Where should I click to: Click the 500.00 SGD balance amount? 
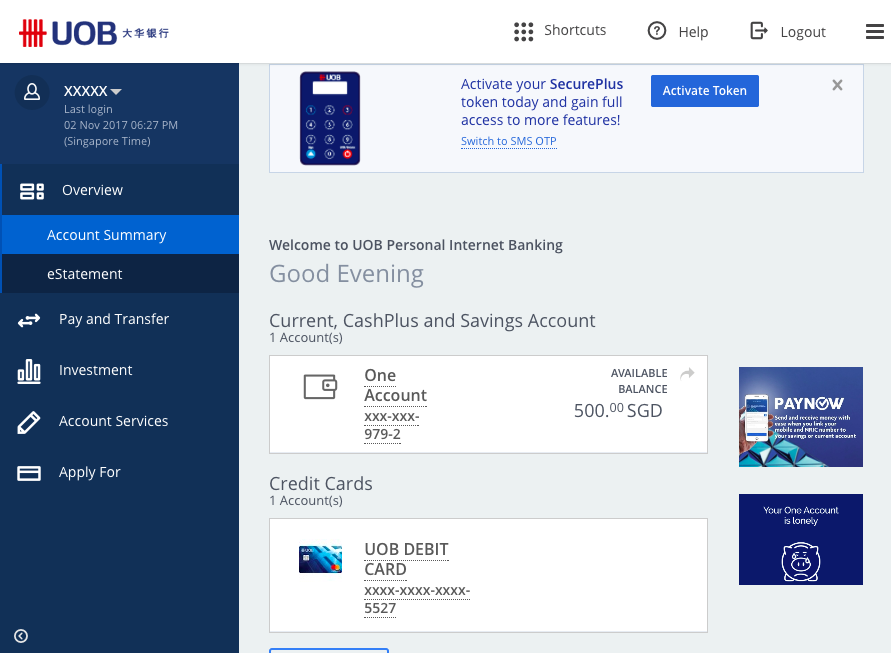click(618, 410)
